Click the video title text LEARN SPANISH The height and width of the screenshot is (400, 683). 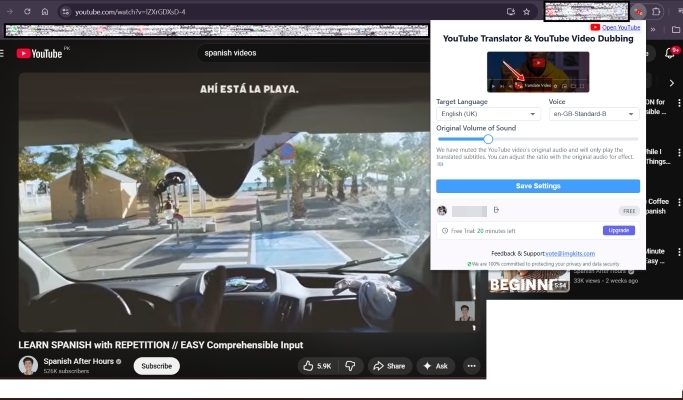160,345
